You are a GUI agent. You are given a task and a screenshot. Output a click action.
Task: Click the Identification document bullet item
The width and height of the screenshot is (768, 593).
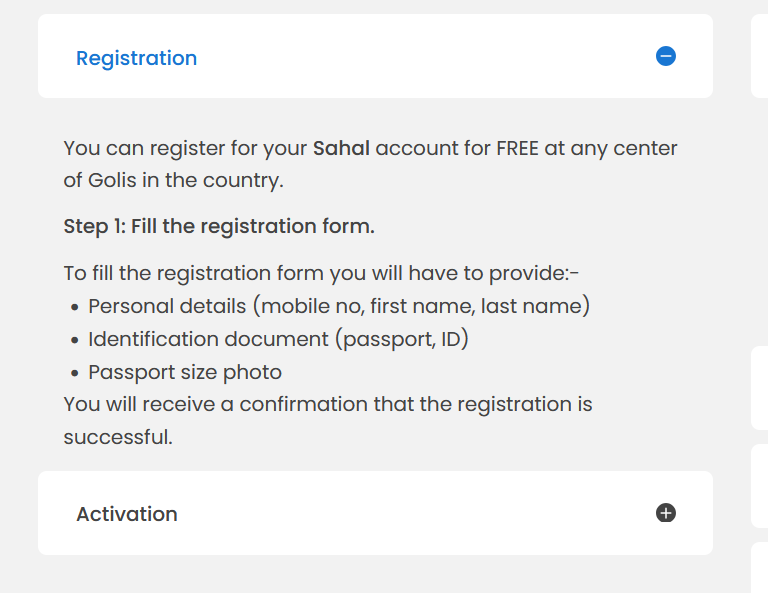278,339
